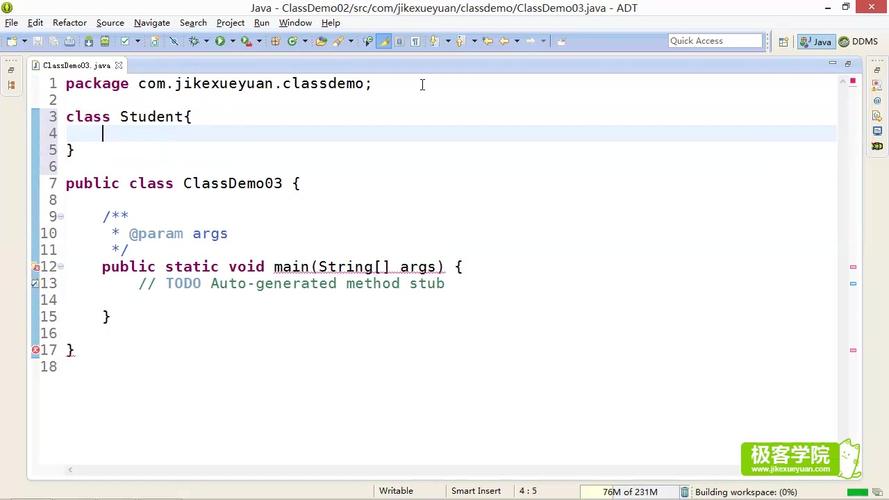Screen dimensions: 889x500
Task: Open Package Explorer icon in left sidebar
Action: pos(11,85)
